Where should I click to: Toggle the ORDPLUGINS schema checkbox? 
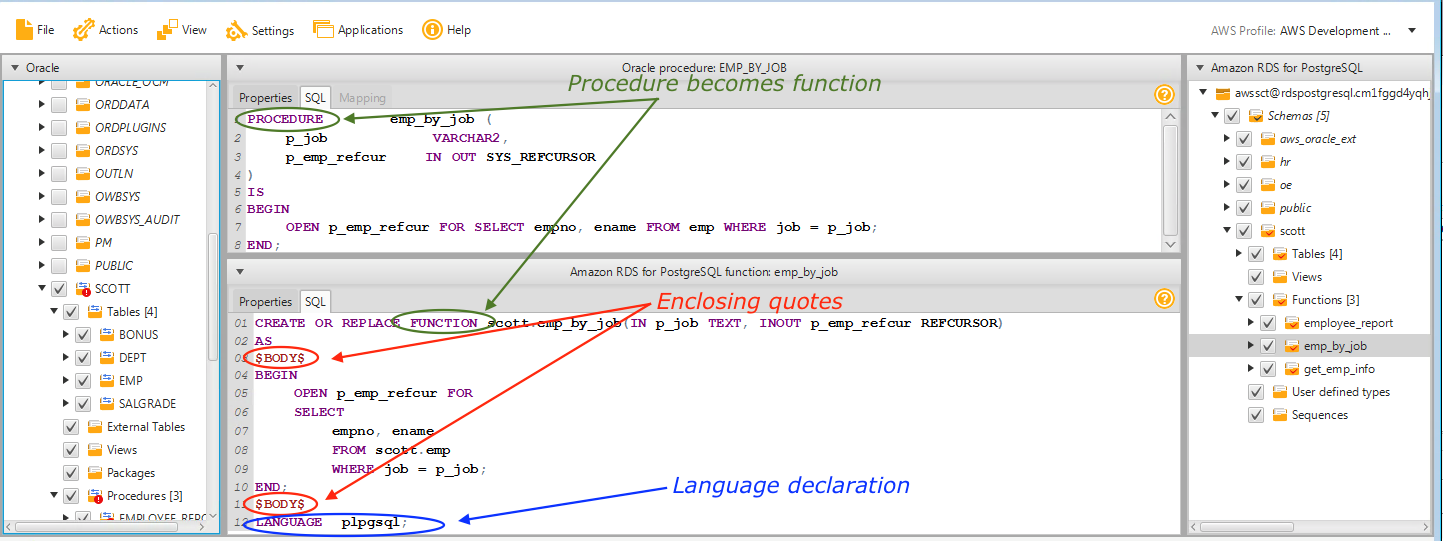tap(59, 128)
